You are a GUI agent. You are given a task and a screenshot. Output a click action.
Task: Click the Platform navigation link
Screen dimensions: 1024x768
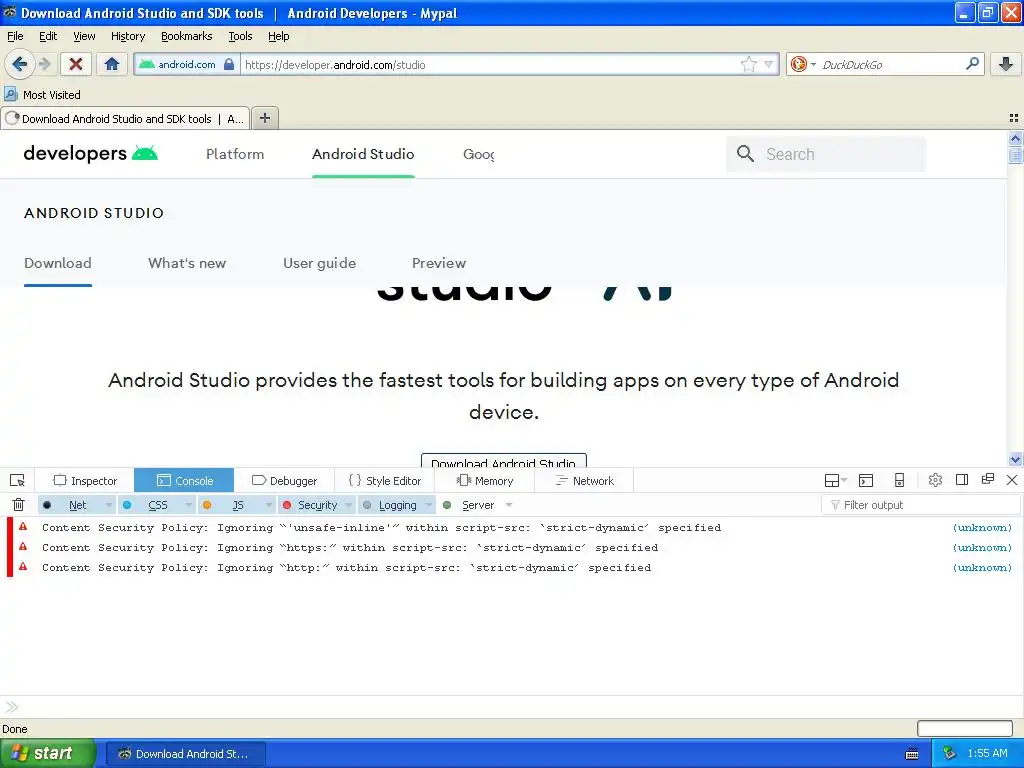click(x=235, y=154)
